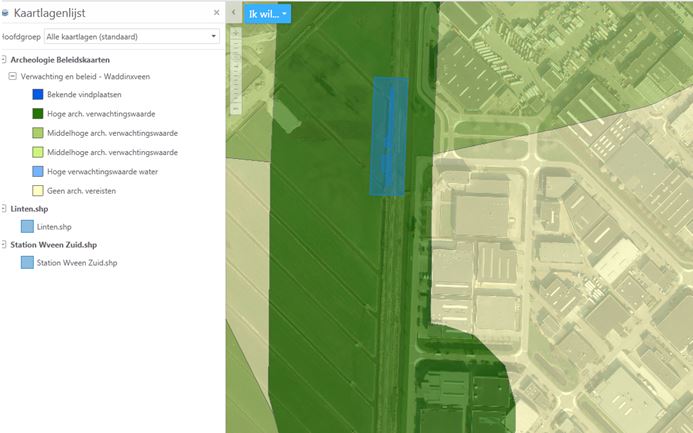Click the dark green Hoge arch. verwachtingswaarde swatch
The width and height of the screenshot is (693, 433).
[x=37, y=114]
